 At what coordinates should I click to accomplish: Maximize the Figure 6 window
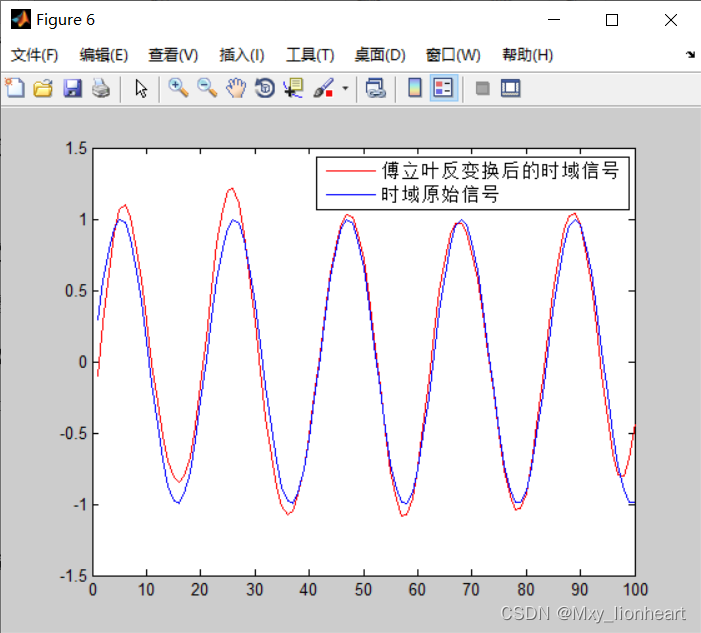[612, 20]
